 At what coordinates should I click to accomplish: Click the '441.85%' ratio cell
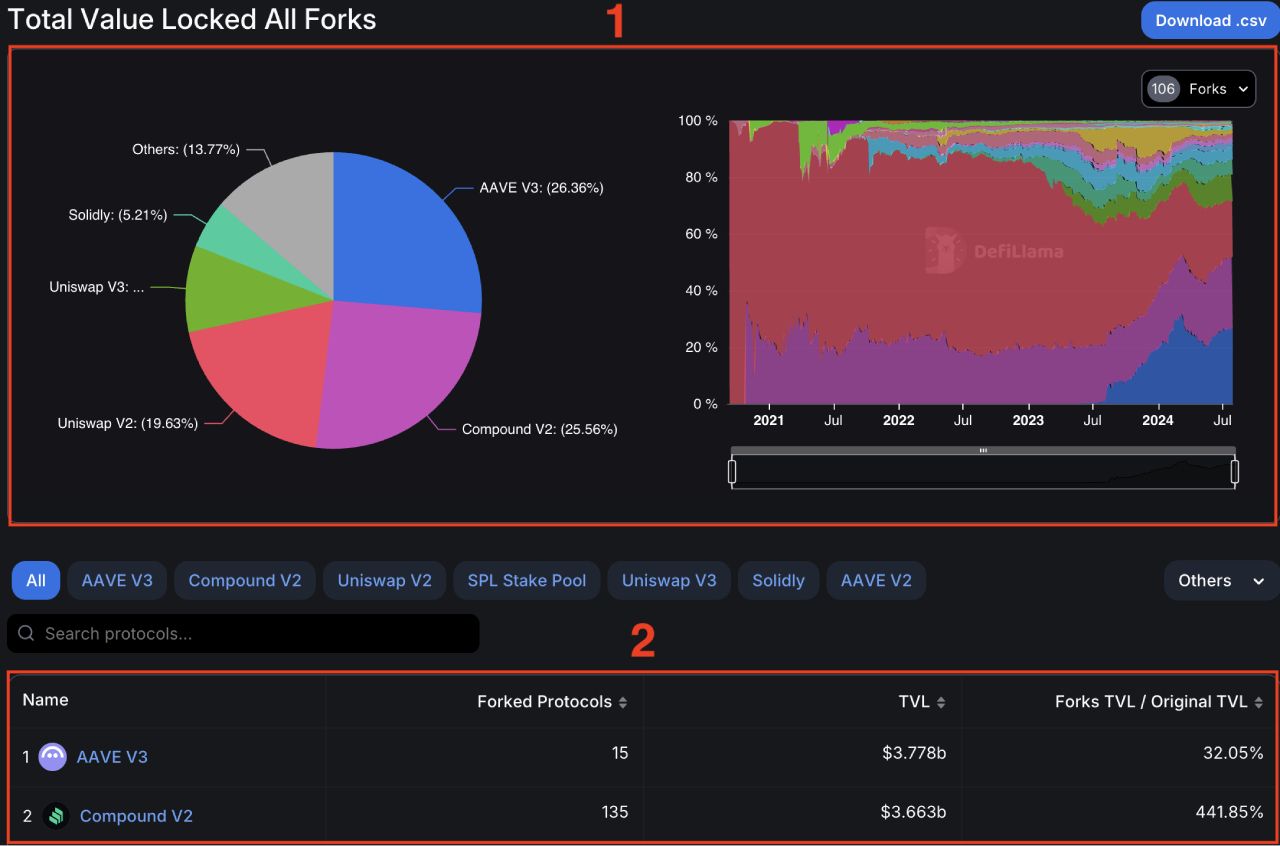click(1229, 812)
